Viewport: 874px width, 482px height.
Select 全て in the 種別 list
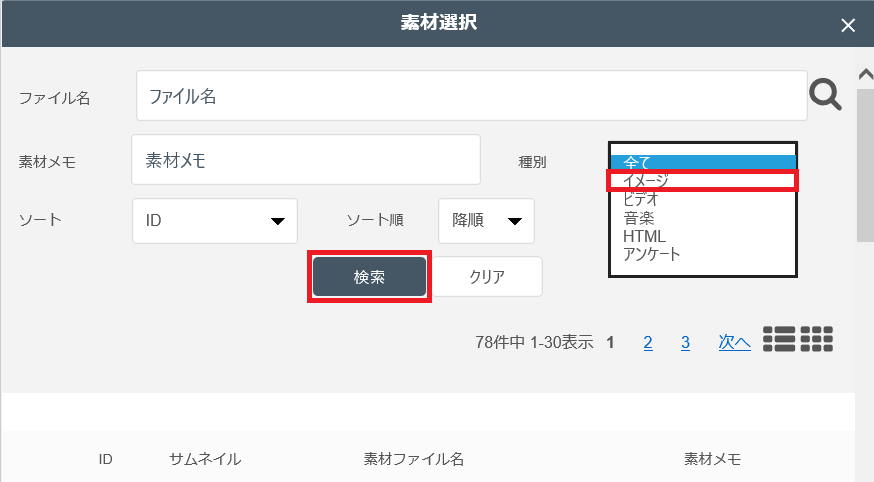click(702, 162)
